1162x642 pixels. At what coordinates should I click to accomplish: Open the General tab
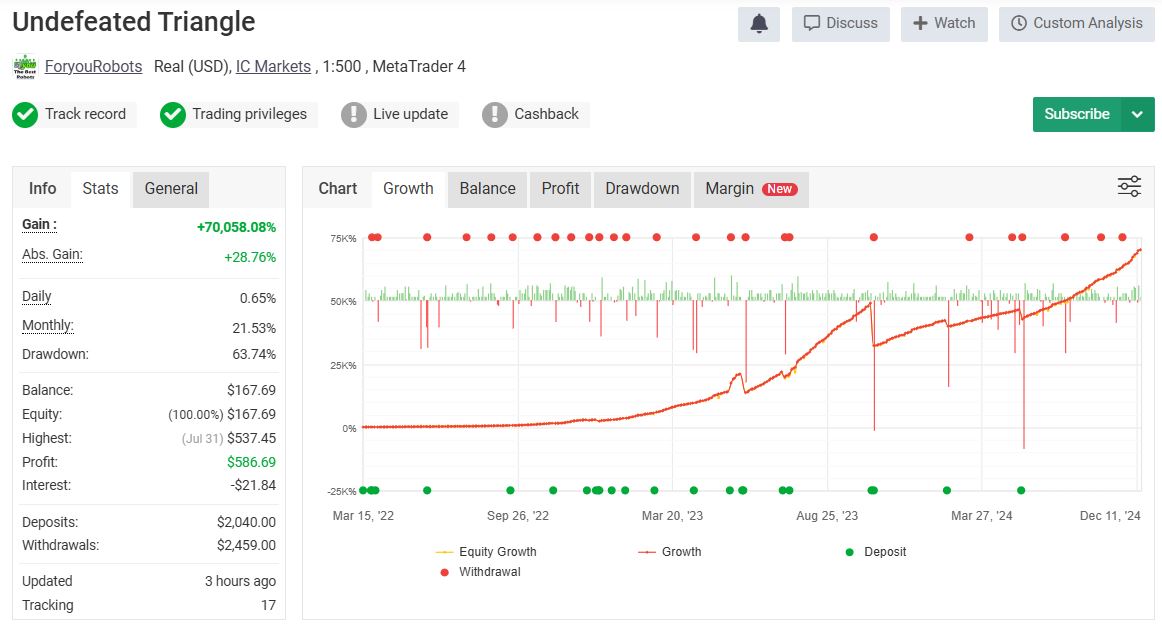click(171, 189)
